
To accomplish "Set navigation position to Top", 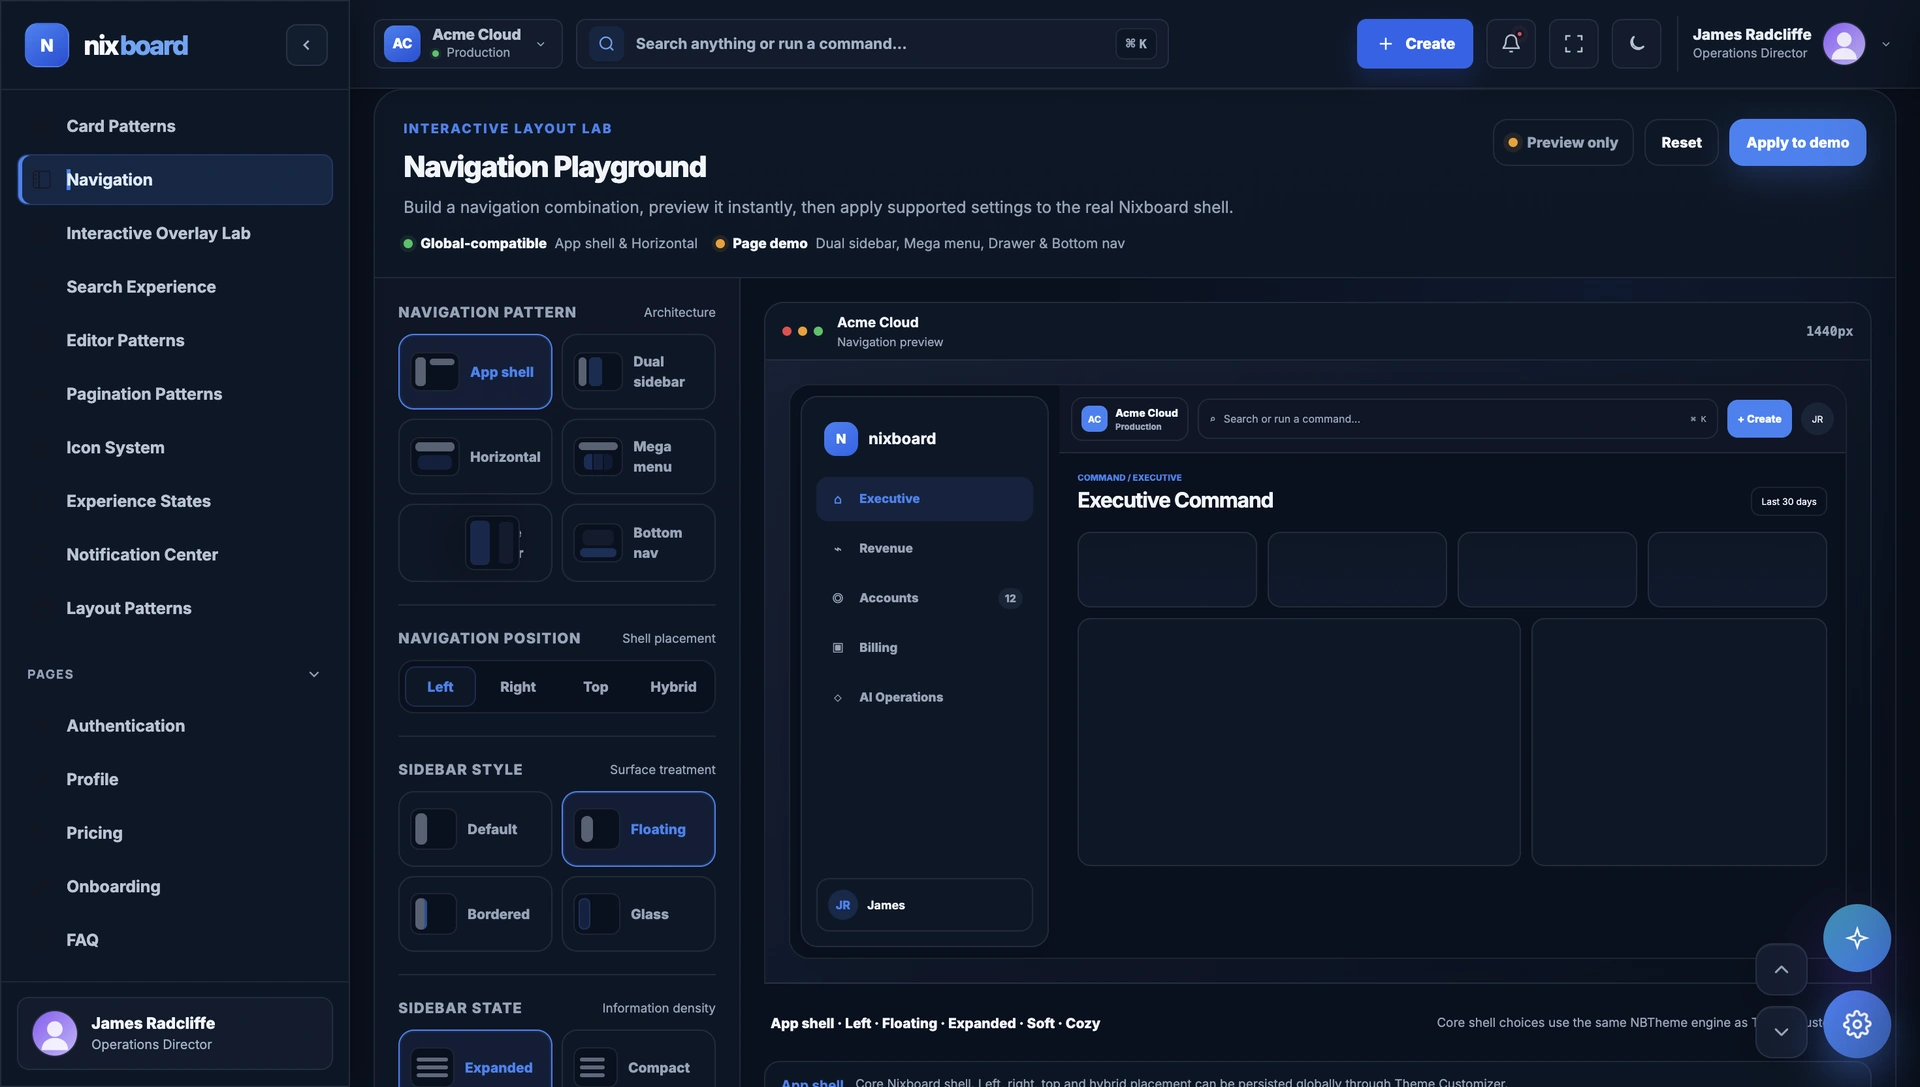I will [x=595, y=687].
